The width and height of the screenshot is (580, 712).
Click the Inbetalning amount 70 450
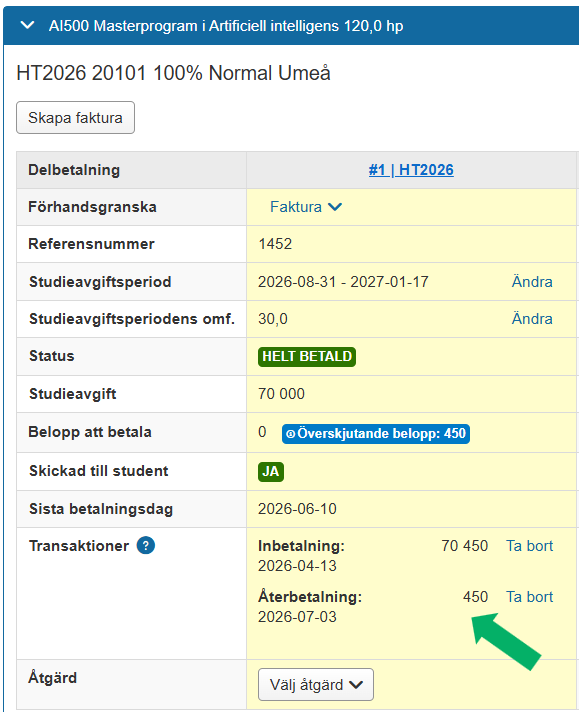click(x=465, y=546)
